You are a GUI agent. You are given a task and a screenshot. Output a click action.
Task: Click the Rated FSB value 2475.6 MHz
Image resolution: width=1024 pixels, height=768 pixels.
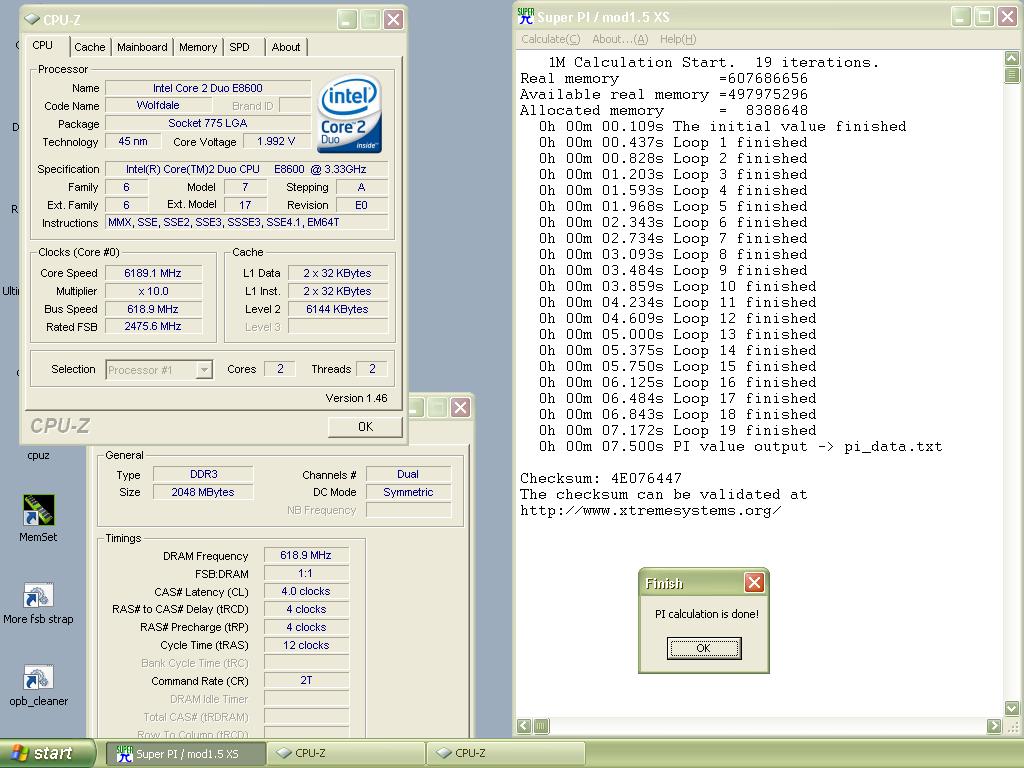[153, 327]
